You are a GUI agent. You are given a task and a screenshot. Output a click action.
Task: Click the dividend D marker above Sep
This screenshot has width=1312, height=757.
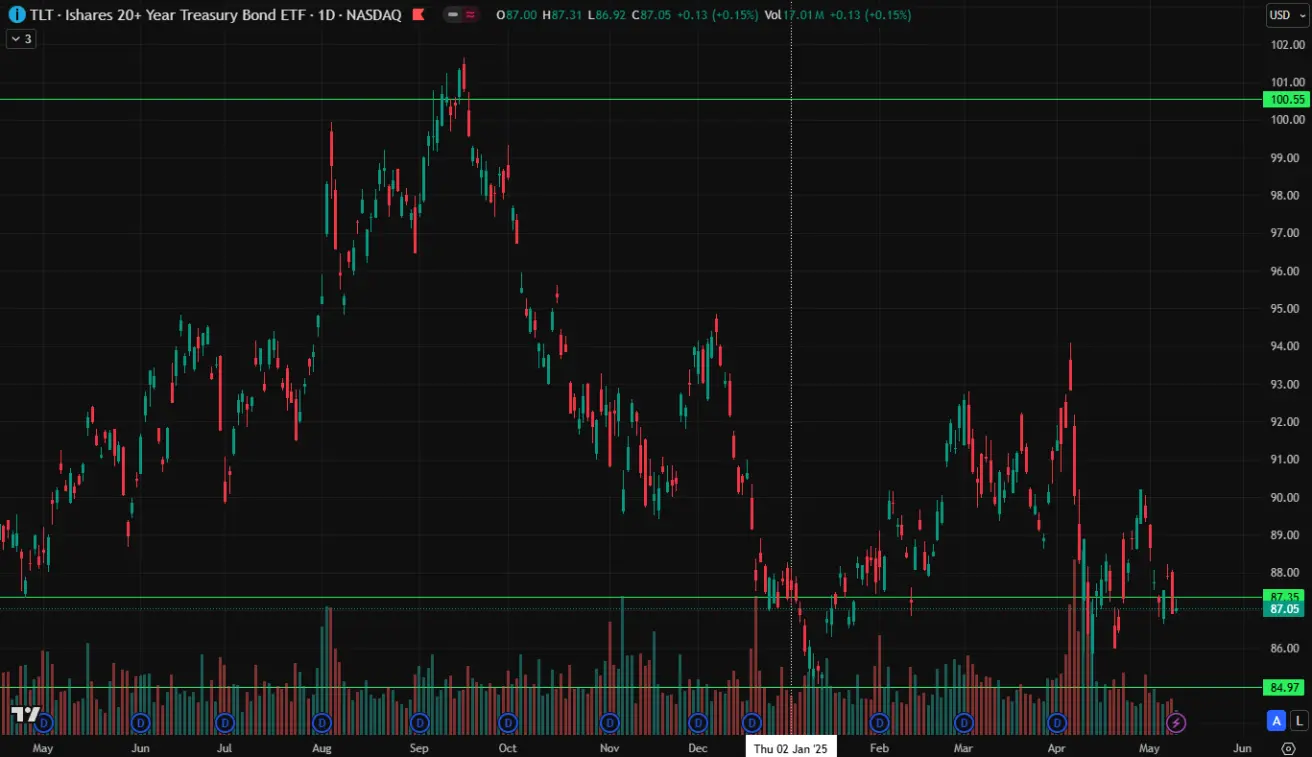click(x=420, y=722)
